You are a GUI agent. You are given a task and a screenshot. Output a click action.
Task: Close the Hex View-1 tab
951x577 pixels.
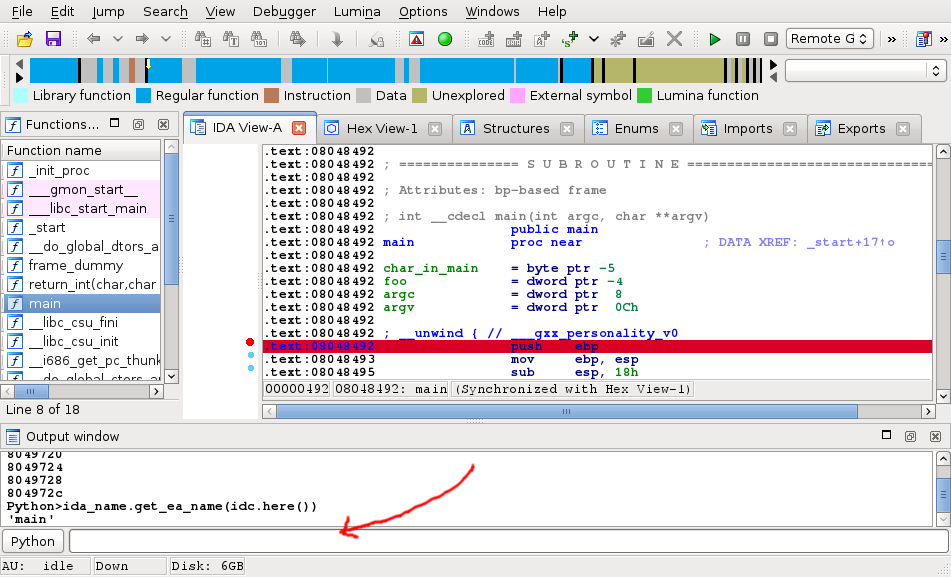(x=436, y=129)
